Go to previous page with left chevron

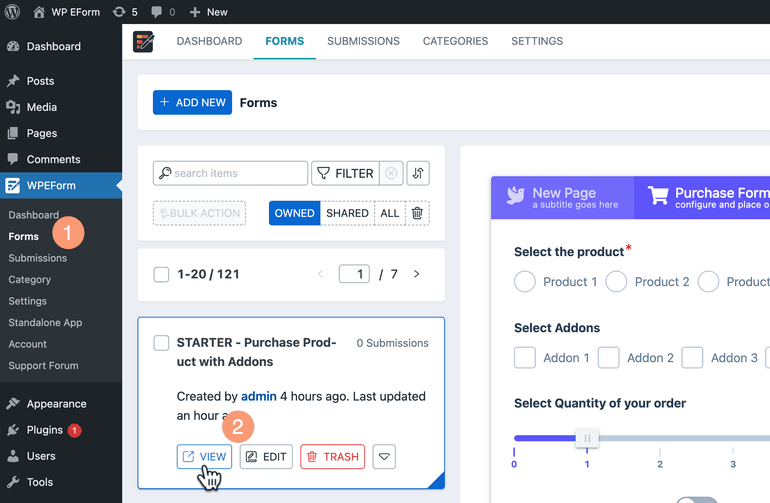coord(320,274)
